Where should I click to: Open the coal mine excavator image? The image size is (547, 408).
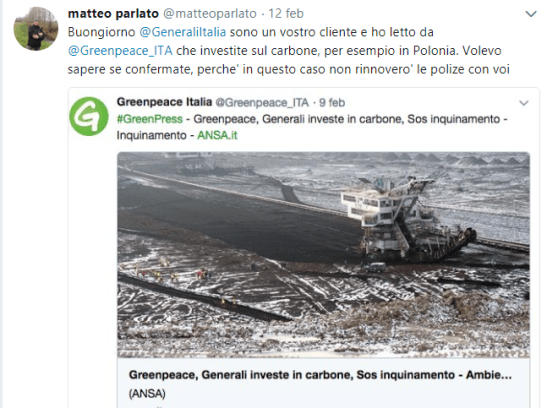[x=323, y=255]
